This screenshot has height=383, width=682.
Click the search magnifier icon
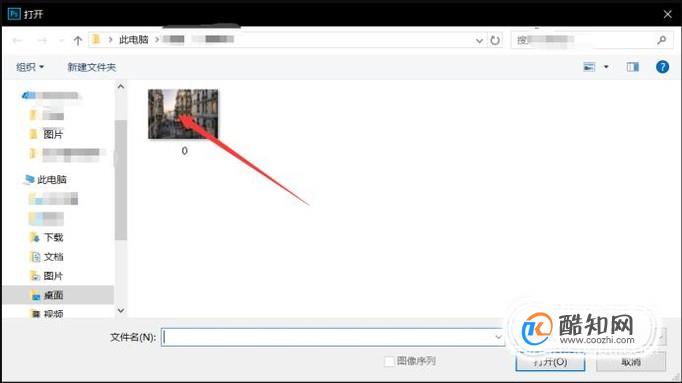coord(662,40)
